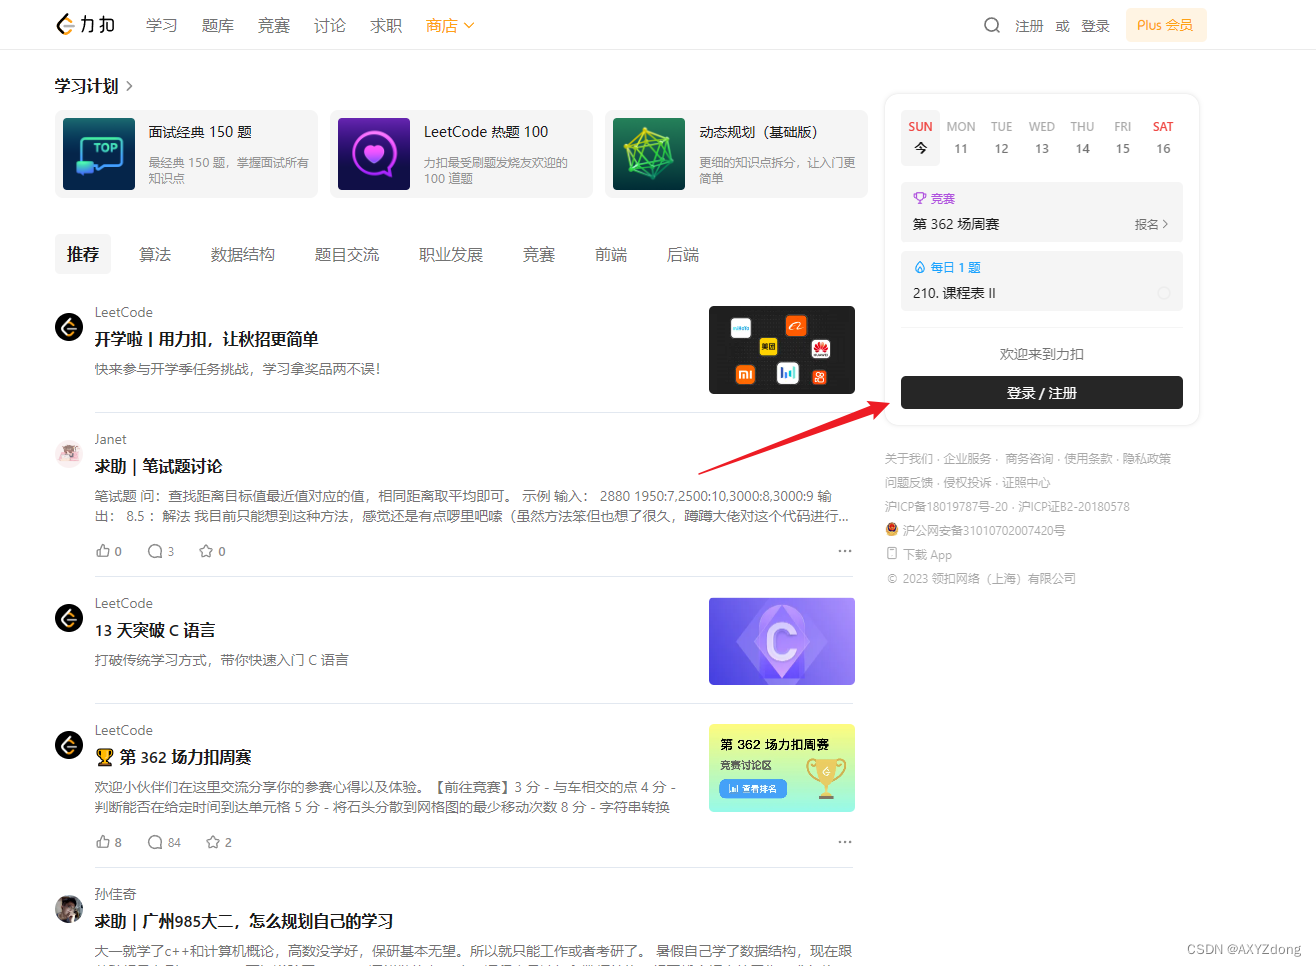Open more options on 笔试题讨论 post
The image size is (1316, 966).
pos(845,551)
